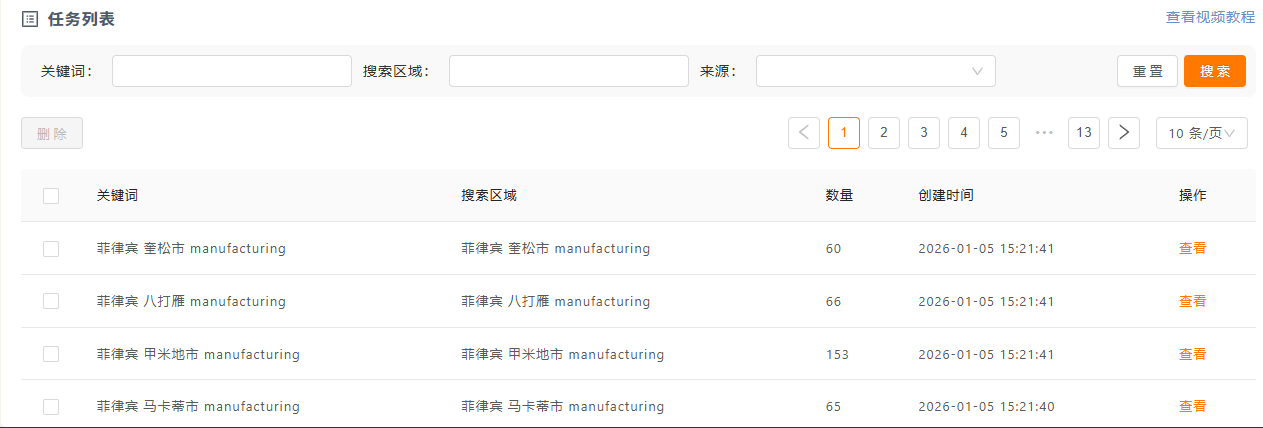Image resolution: width=1263 pixels, height=428 pixels.
Task: Click the 重置 reset button
Action: click(x=1147, y=71)
